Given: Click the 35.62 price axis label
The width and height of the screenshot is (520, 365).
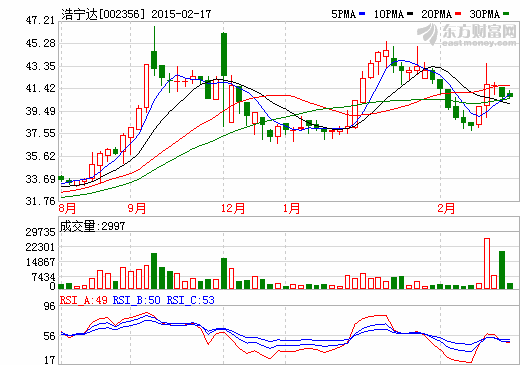Looking at the screenshot, I should pos(40,156).
